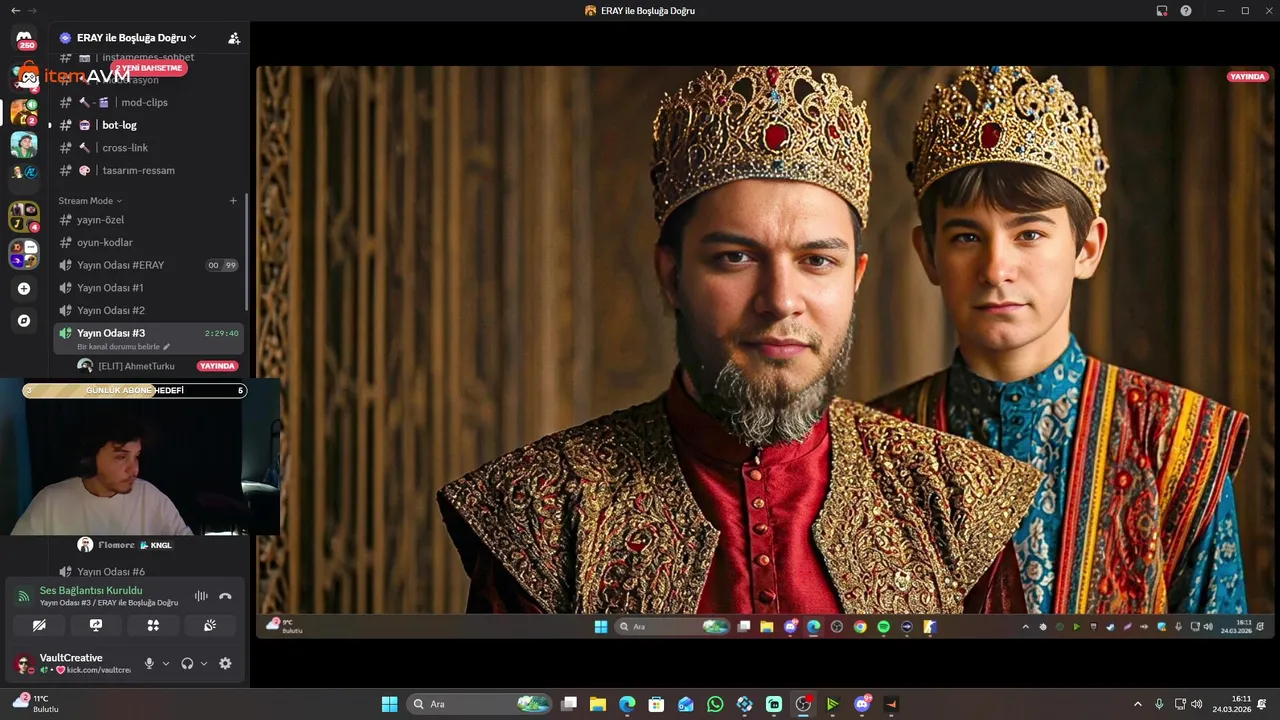1280x720 pixels.
Task: Click the invite people icon beside server name
Action: (234, 38)
